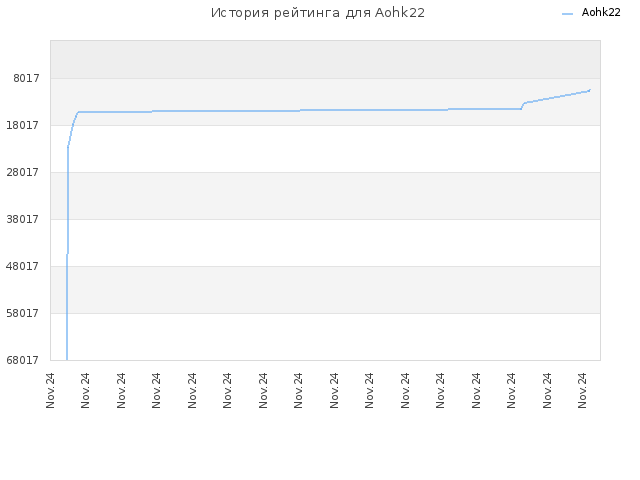Click the Aohk22 legend line marker
The height and width of the screenshot is (480, 640).
coord(567,14)
